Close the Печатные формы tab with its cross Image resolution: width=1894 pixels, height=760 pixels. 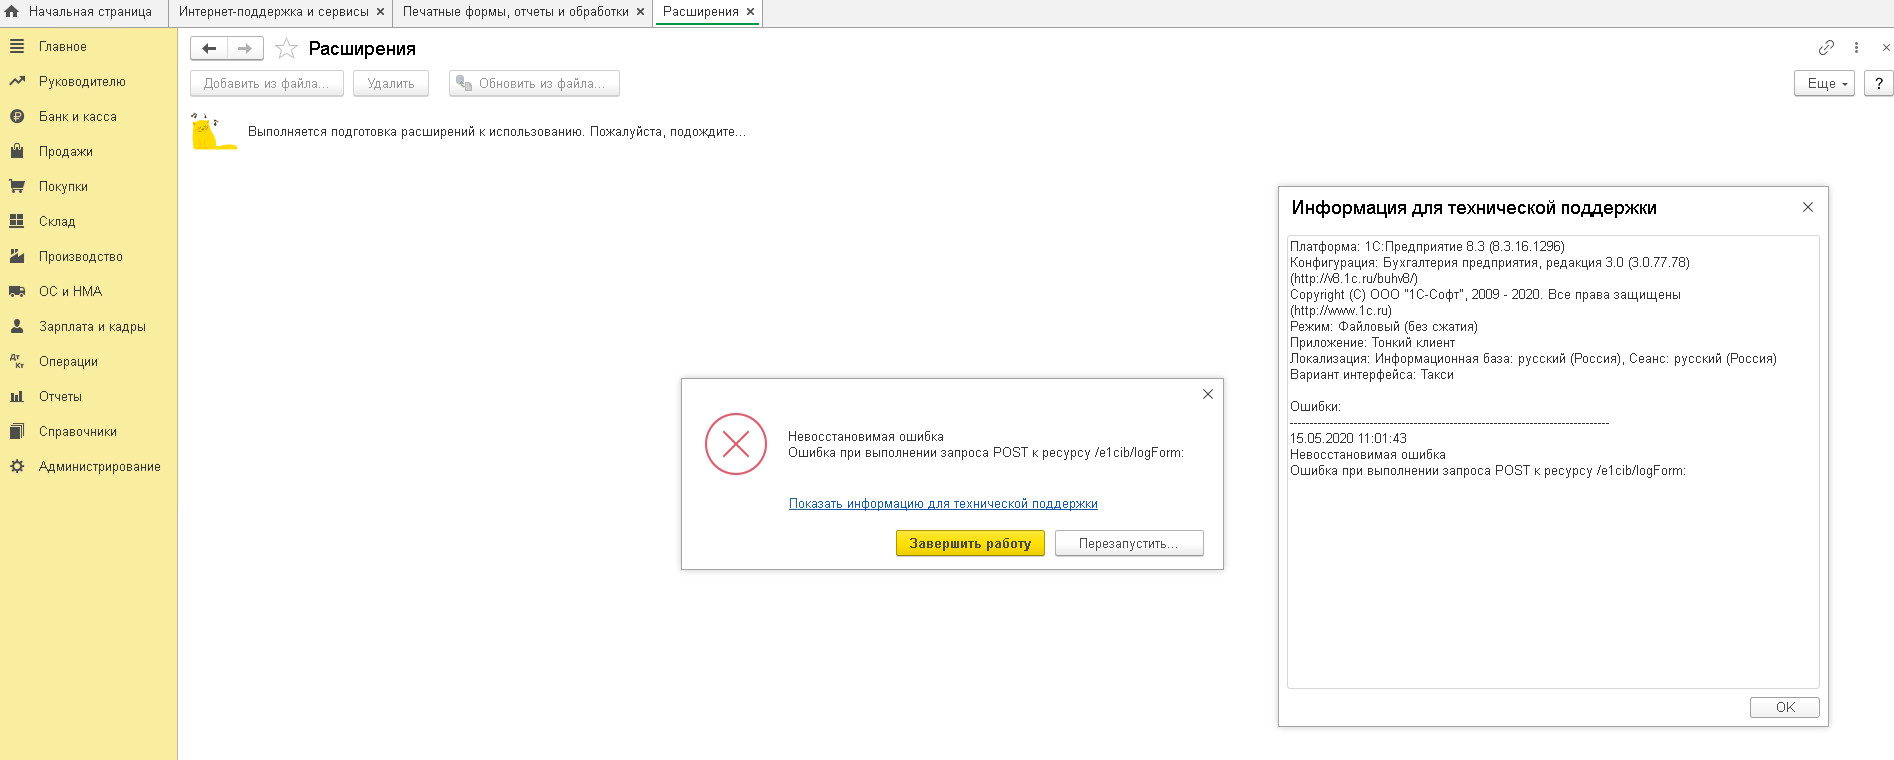click(640, 12)
